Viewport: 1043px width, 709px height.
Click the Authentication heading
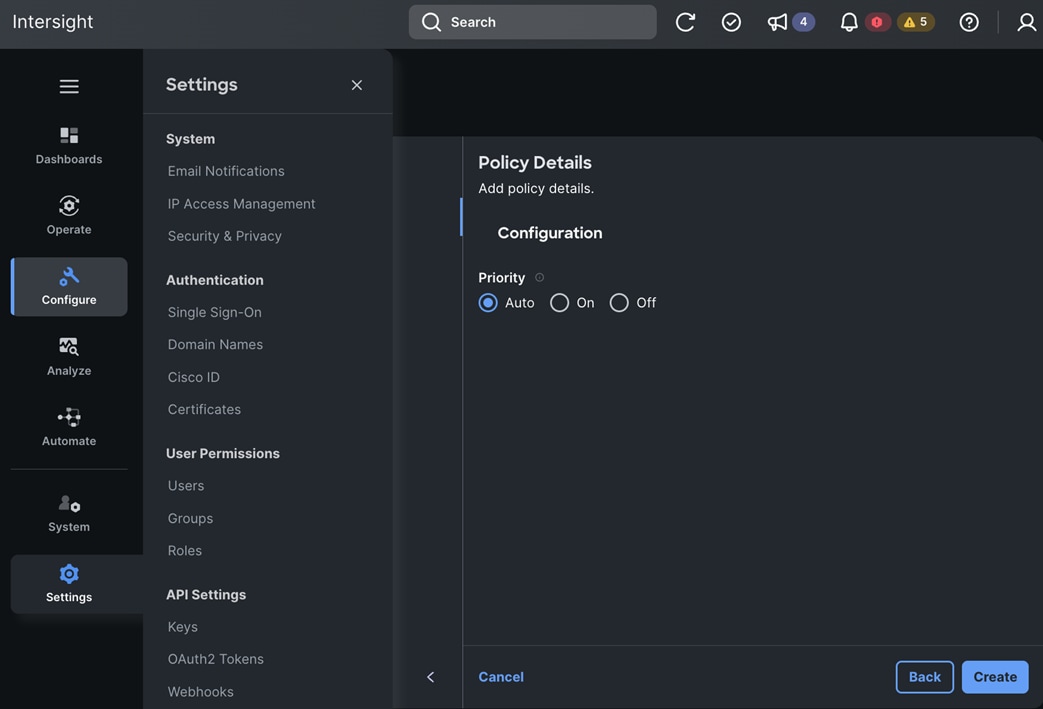click(x=215, y=280)
